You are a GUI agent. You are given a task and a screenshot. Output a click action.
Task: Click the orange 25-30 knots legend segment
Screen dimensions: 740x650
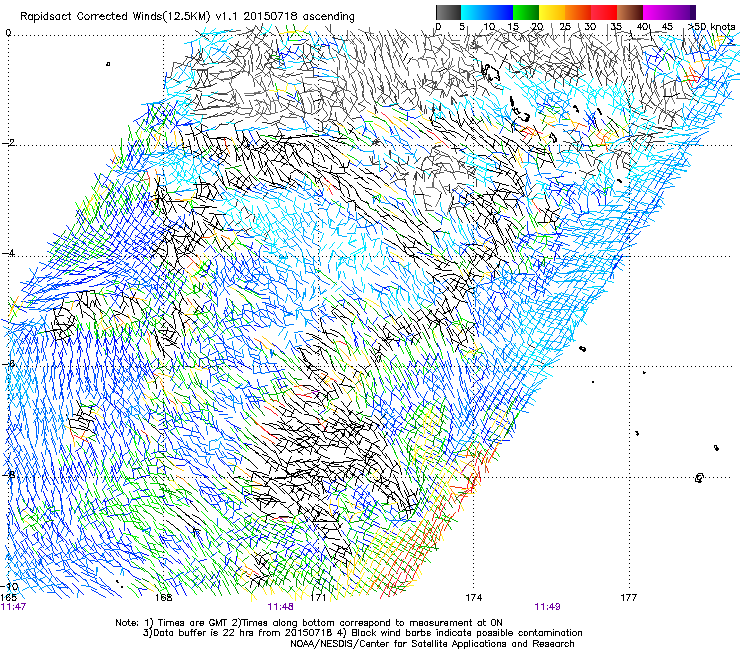[x=578, y=12]
